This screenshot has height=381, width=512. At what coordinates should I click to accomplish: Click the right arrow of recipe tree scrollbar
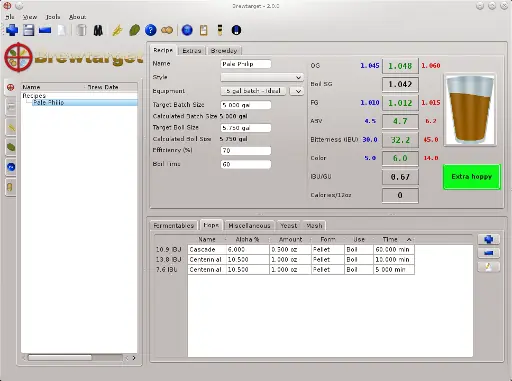134,358
